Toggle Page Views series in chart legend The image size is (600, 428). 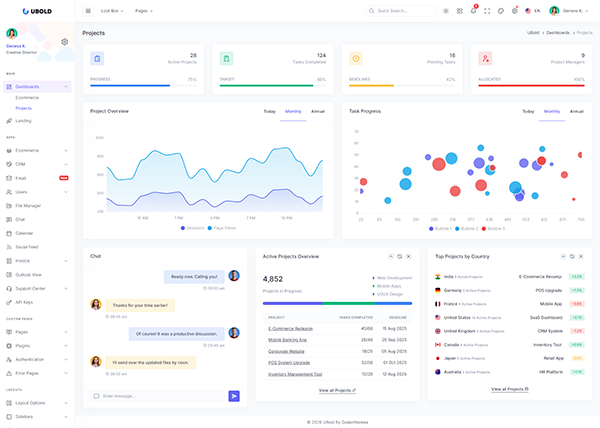tap(223, 228)
